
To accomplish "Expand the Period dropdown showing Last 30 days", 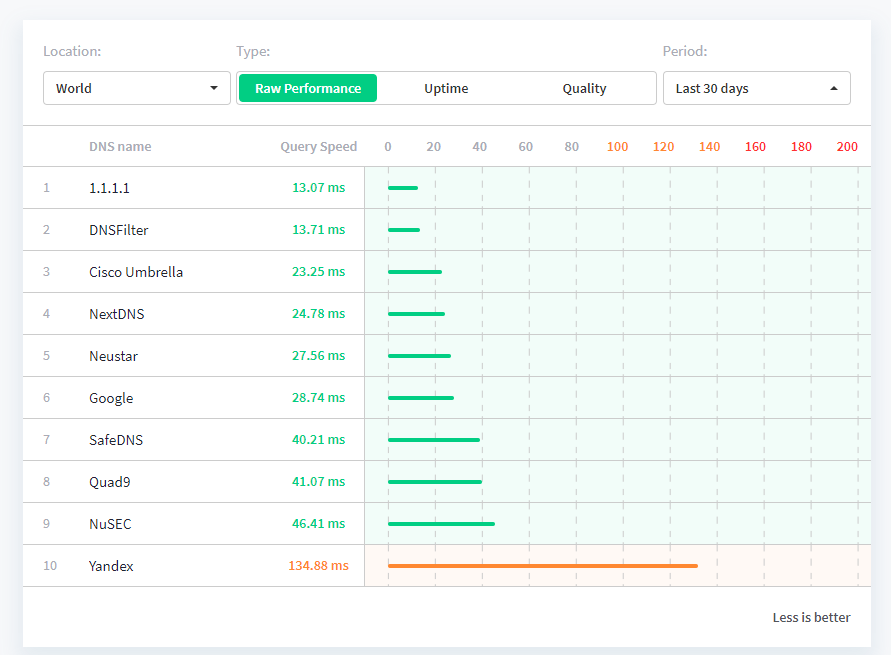I will (x=756, y=88).
